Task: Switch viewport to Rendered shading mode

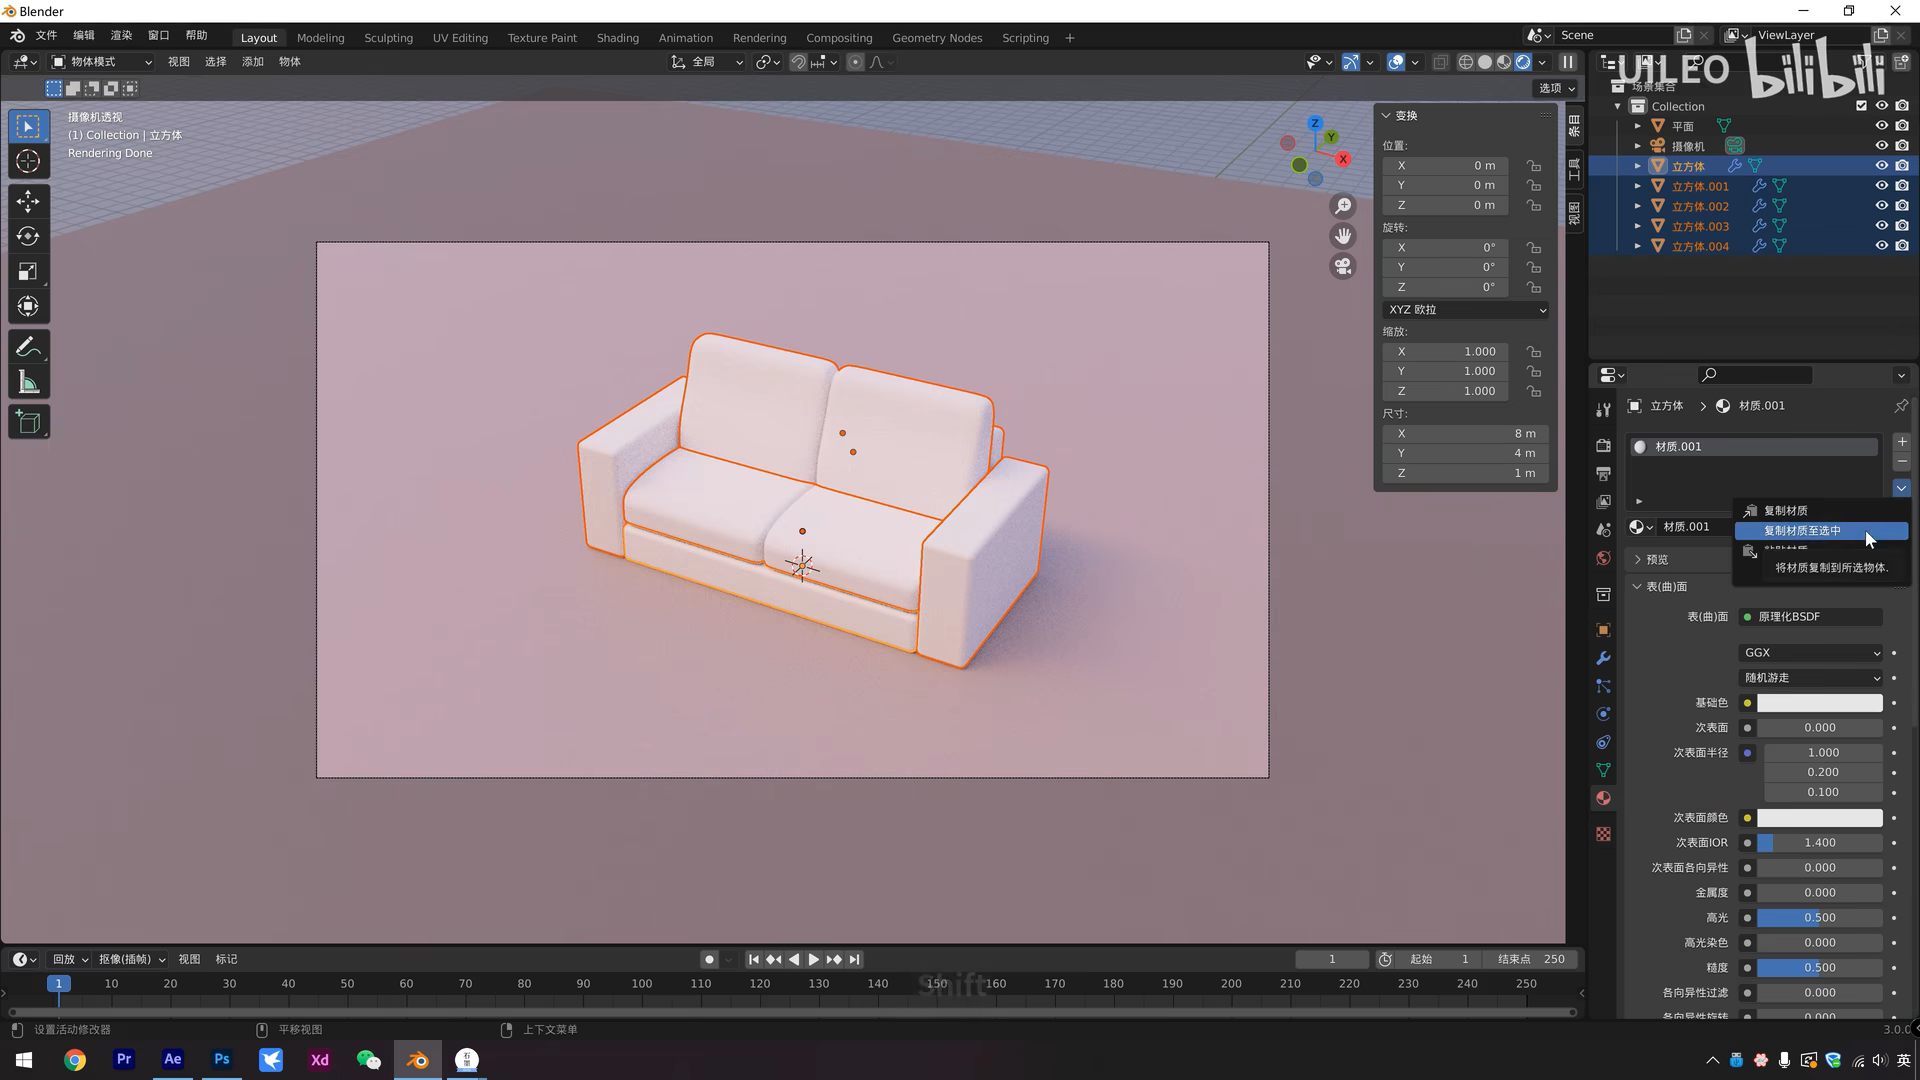Action: 1521,61
